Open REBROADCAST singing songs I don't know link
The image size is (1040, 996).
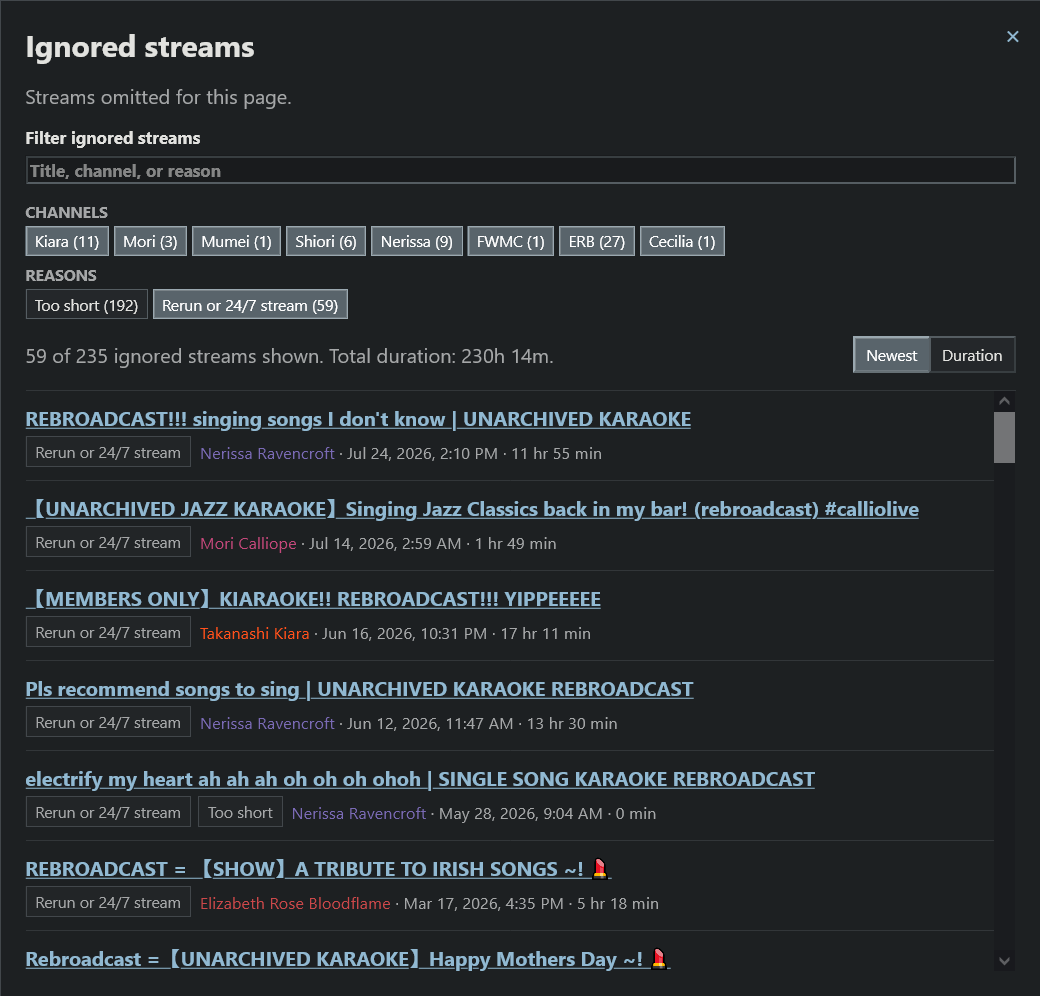point(358,419)
